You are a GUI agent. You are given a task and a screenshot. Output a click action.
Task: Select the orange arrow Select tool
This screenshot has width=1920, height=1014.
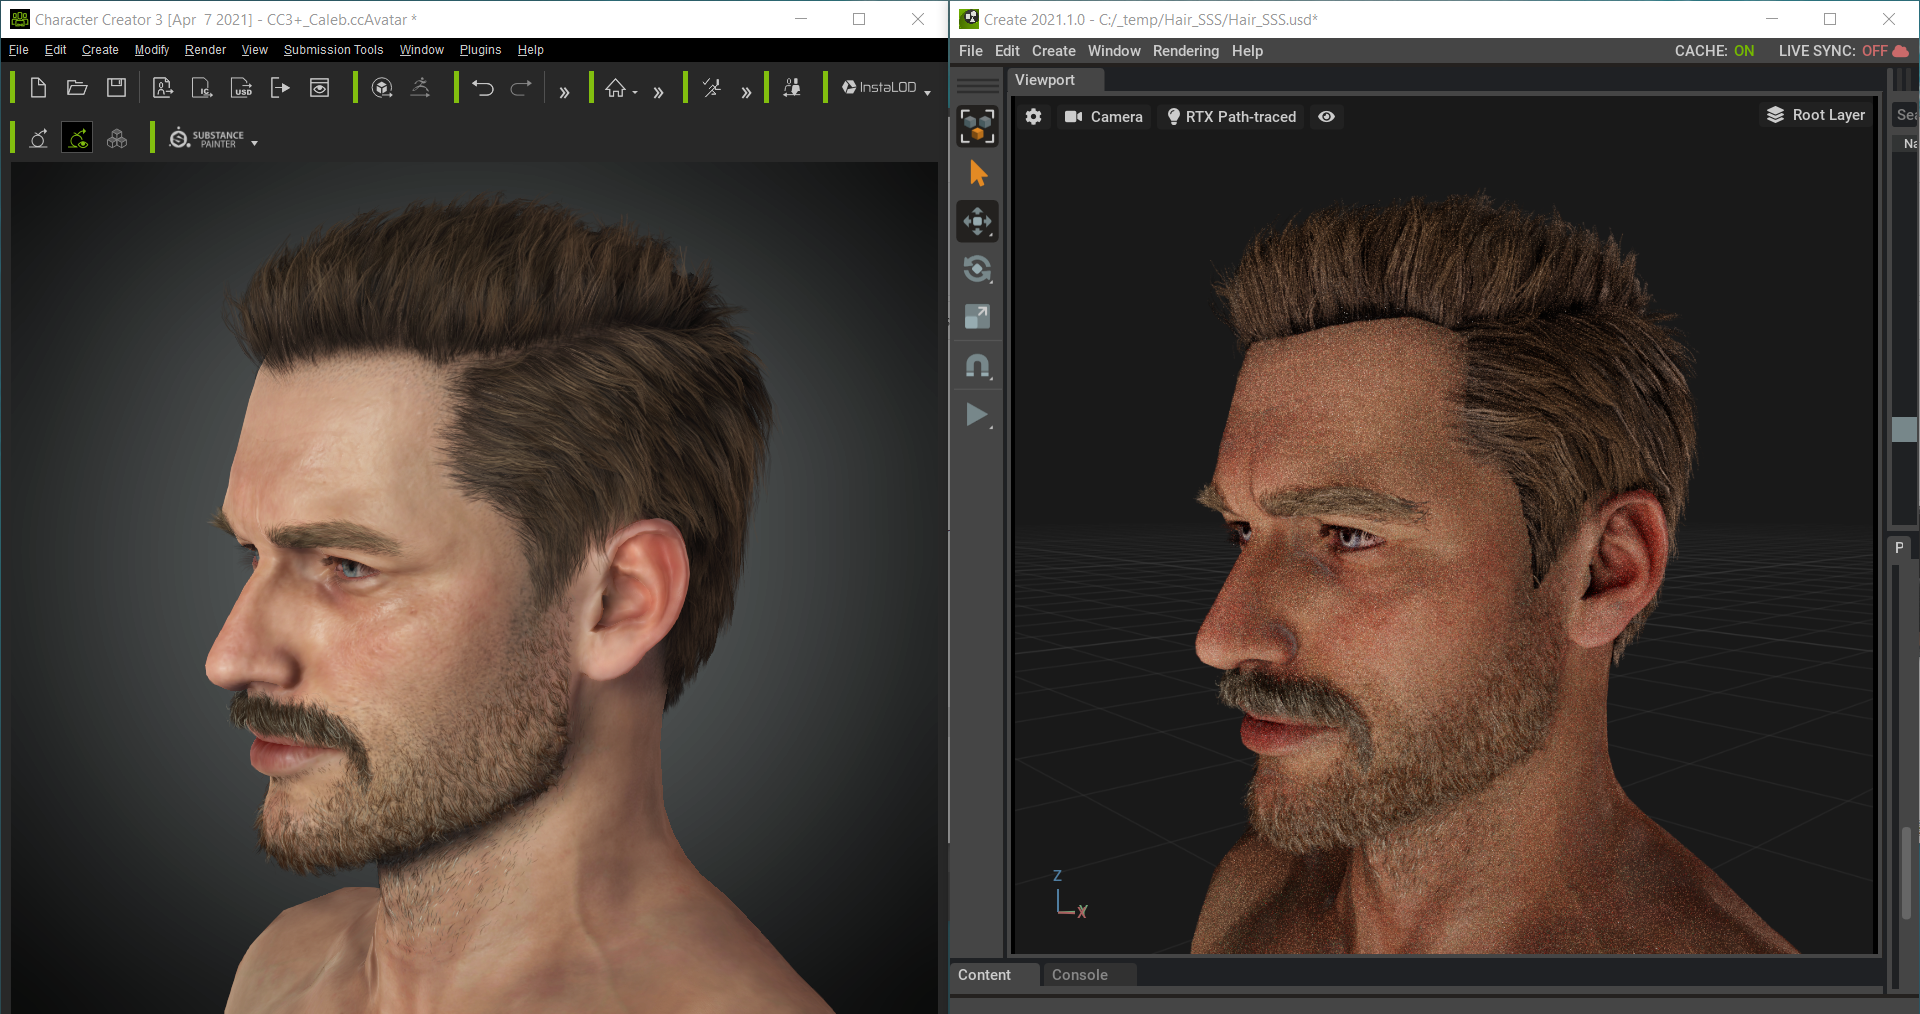978,174
